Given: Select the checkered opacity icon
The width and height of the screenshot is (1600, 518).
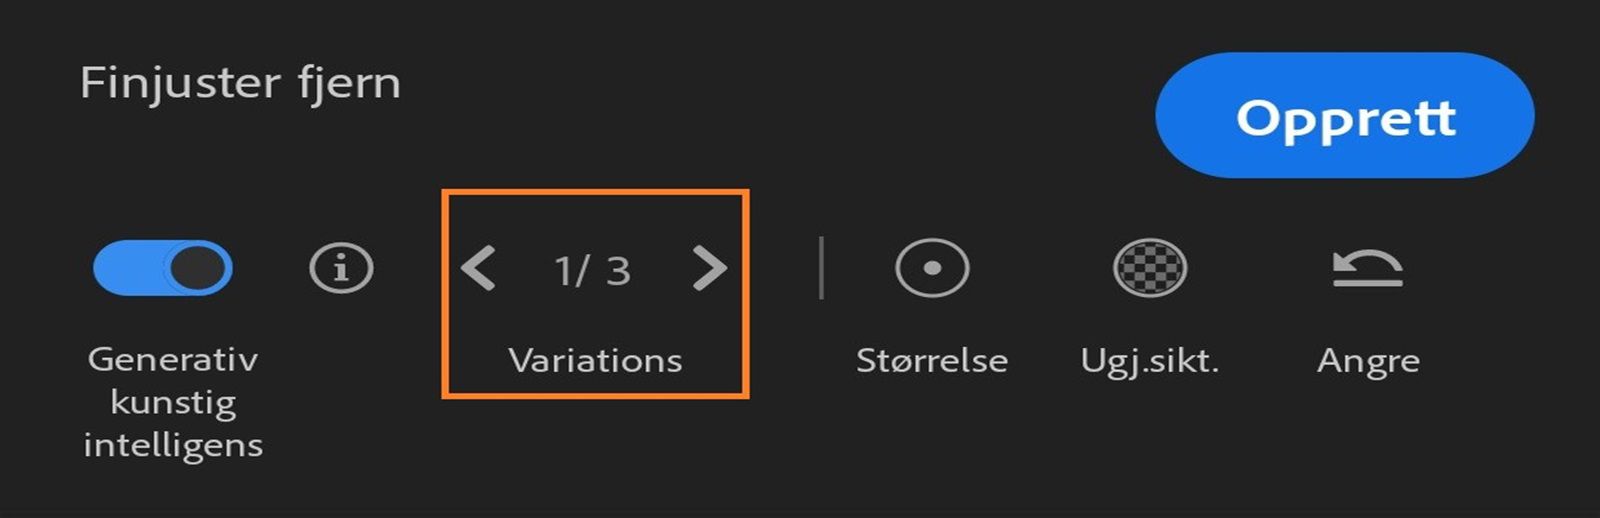Looking at the screenshot, I should 1150,268.
